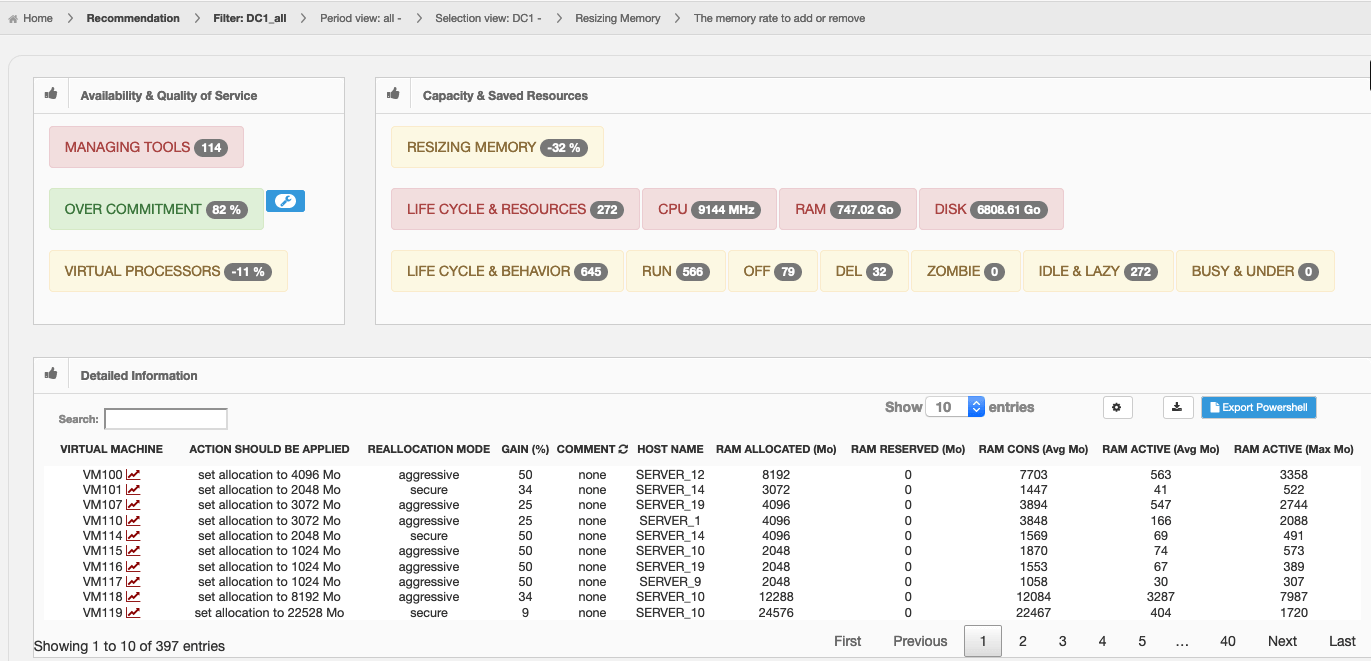Image resolution: width=1371 pixels, height=661 pixels.
Task: Open the chart icon next to VM118
Action: [133, 597]
